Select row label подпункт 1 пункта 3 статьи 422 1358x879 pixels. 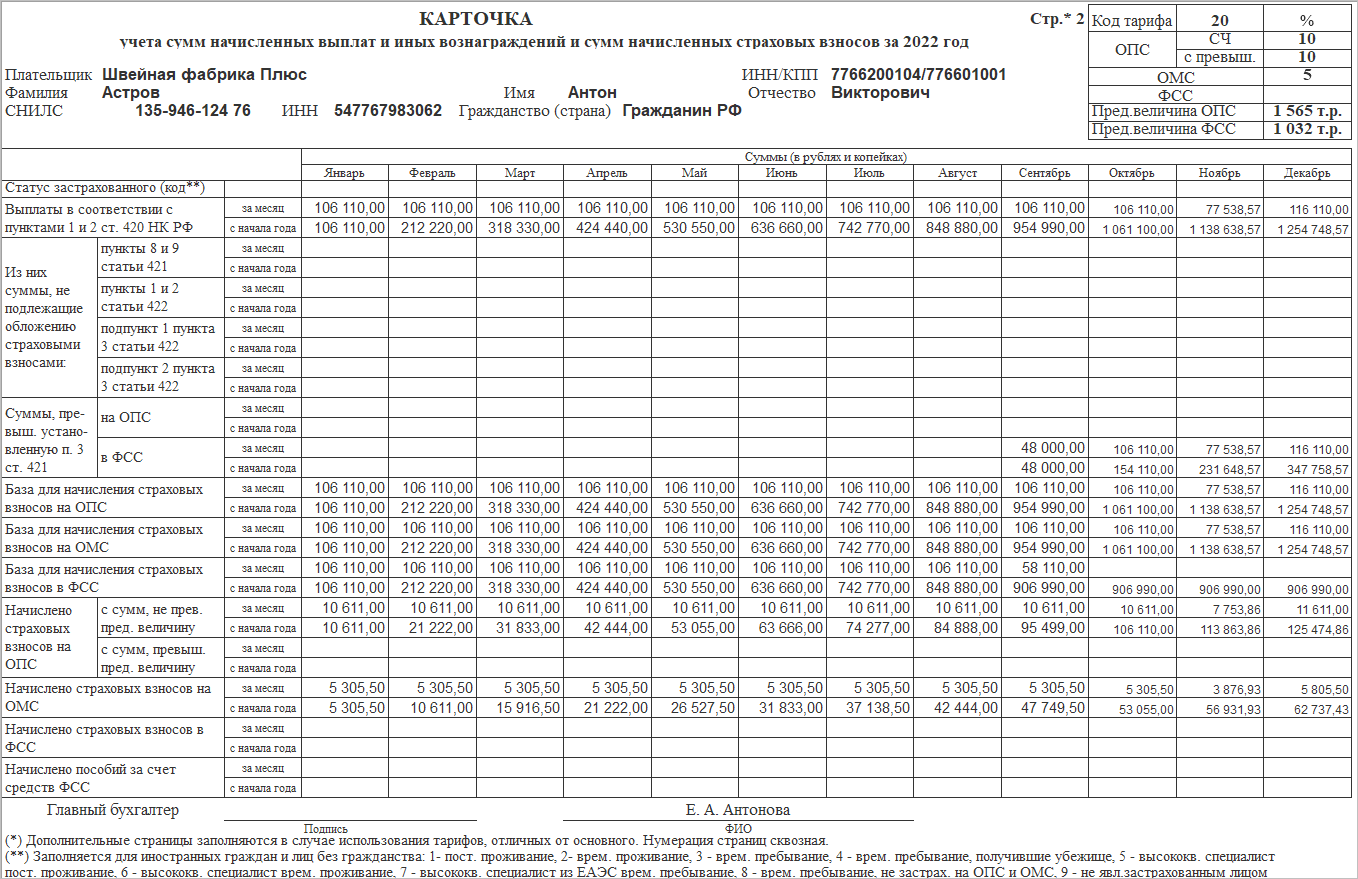160,338
